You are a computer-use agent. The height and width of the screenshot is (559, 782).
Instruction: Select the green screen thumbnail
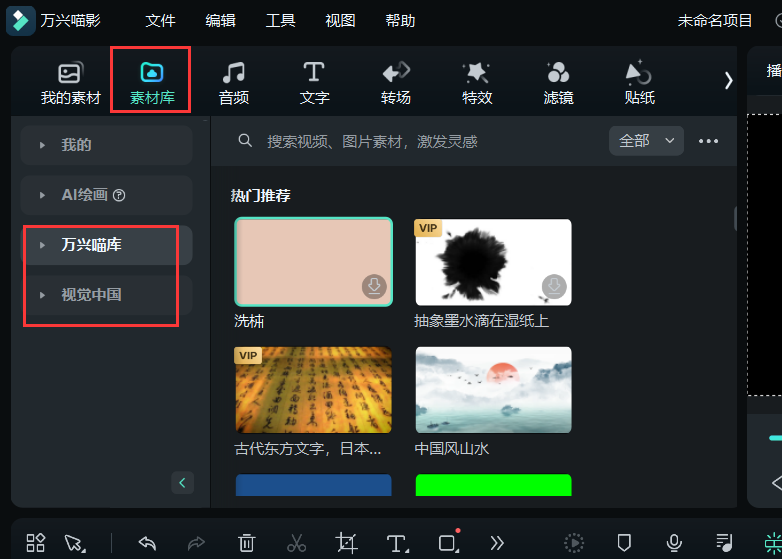point(493,485)
